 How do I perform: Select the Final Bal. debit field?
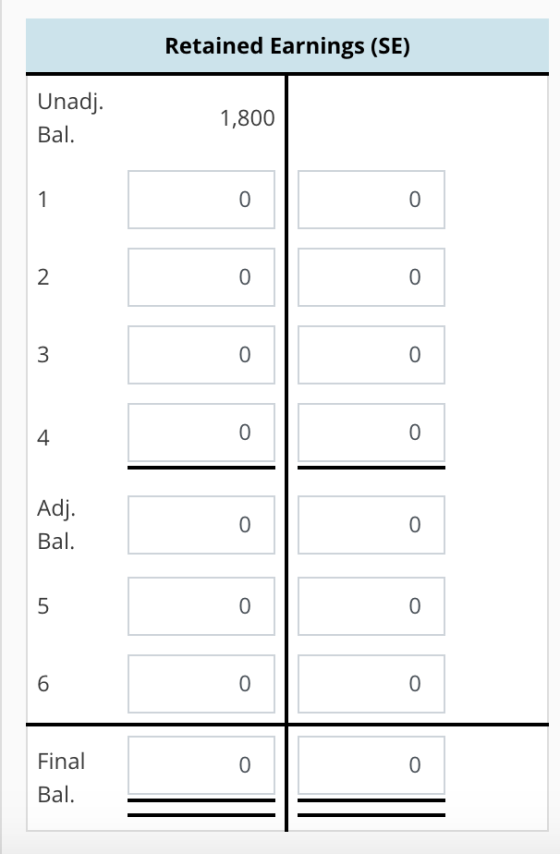[202, 765]
